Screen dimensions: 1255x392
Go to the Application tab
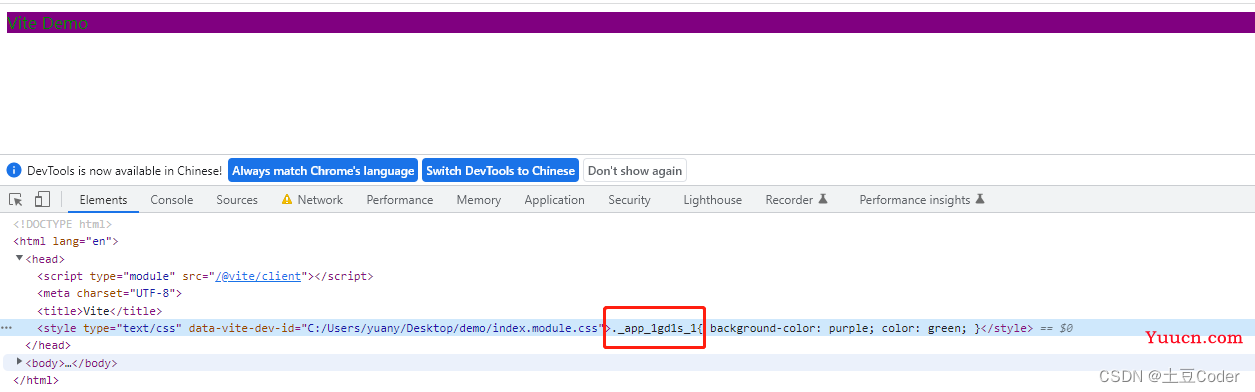click(554, 200)
